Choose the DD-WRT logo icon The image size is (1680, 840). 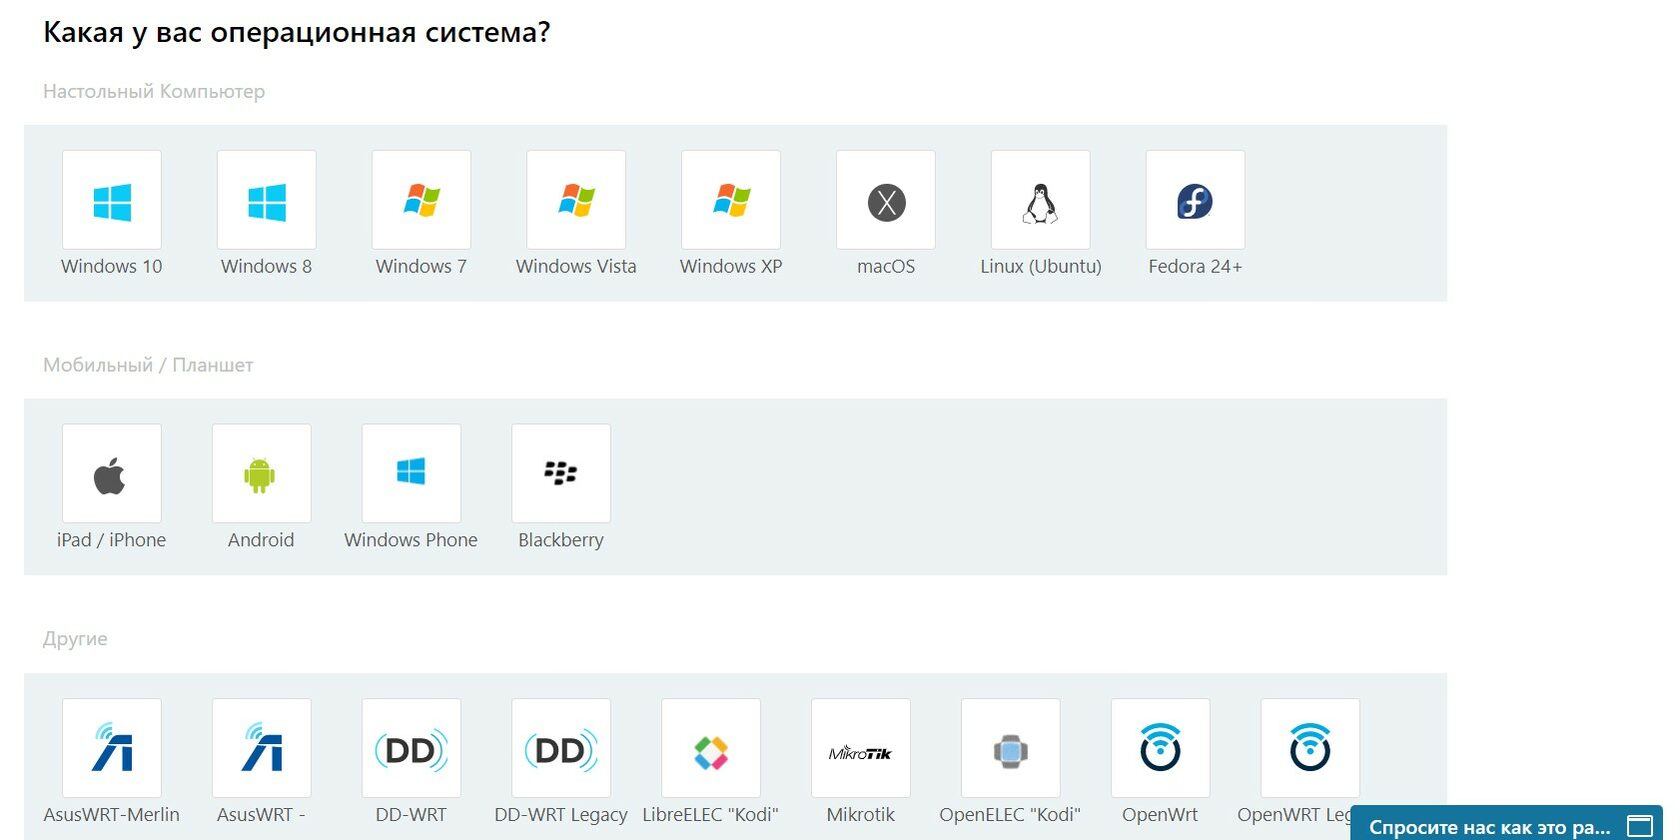click(x=411, y=748)
